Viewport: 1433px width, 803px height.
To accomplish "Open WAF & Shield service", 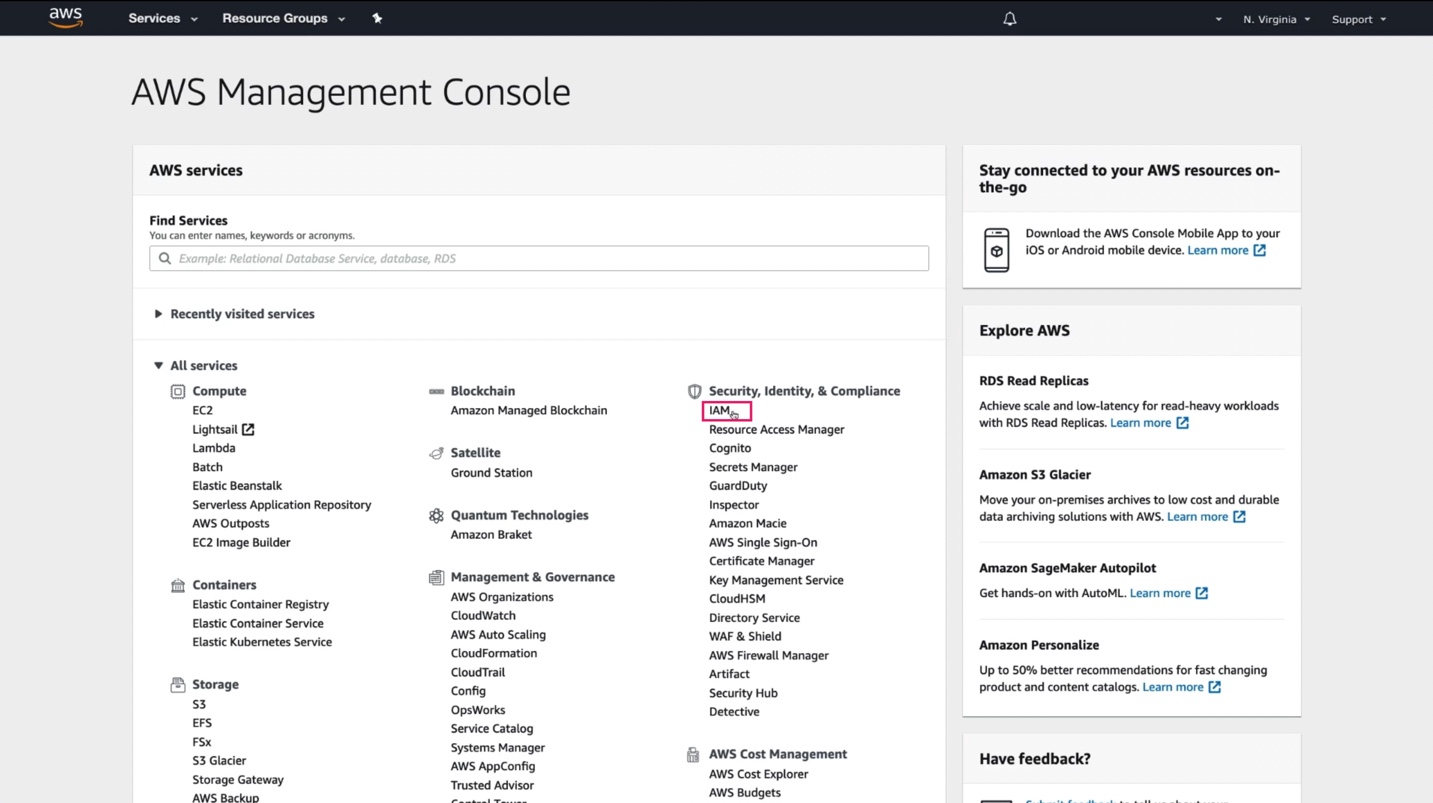I will [745, 636].
